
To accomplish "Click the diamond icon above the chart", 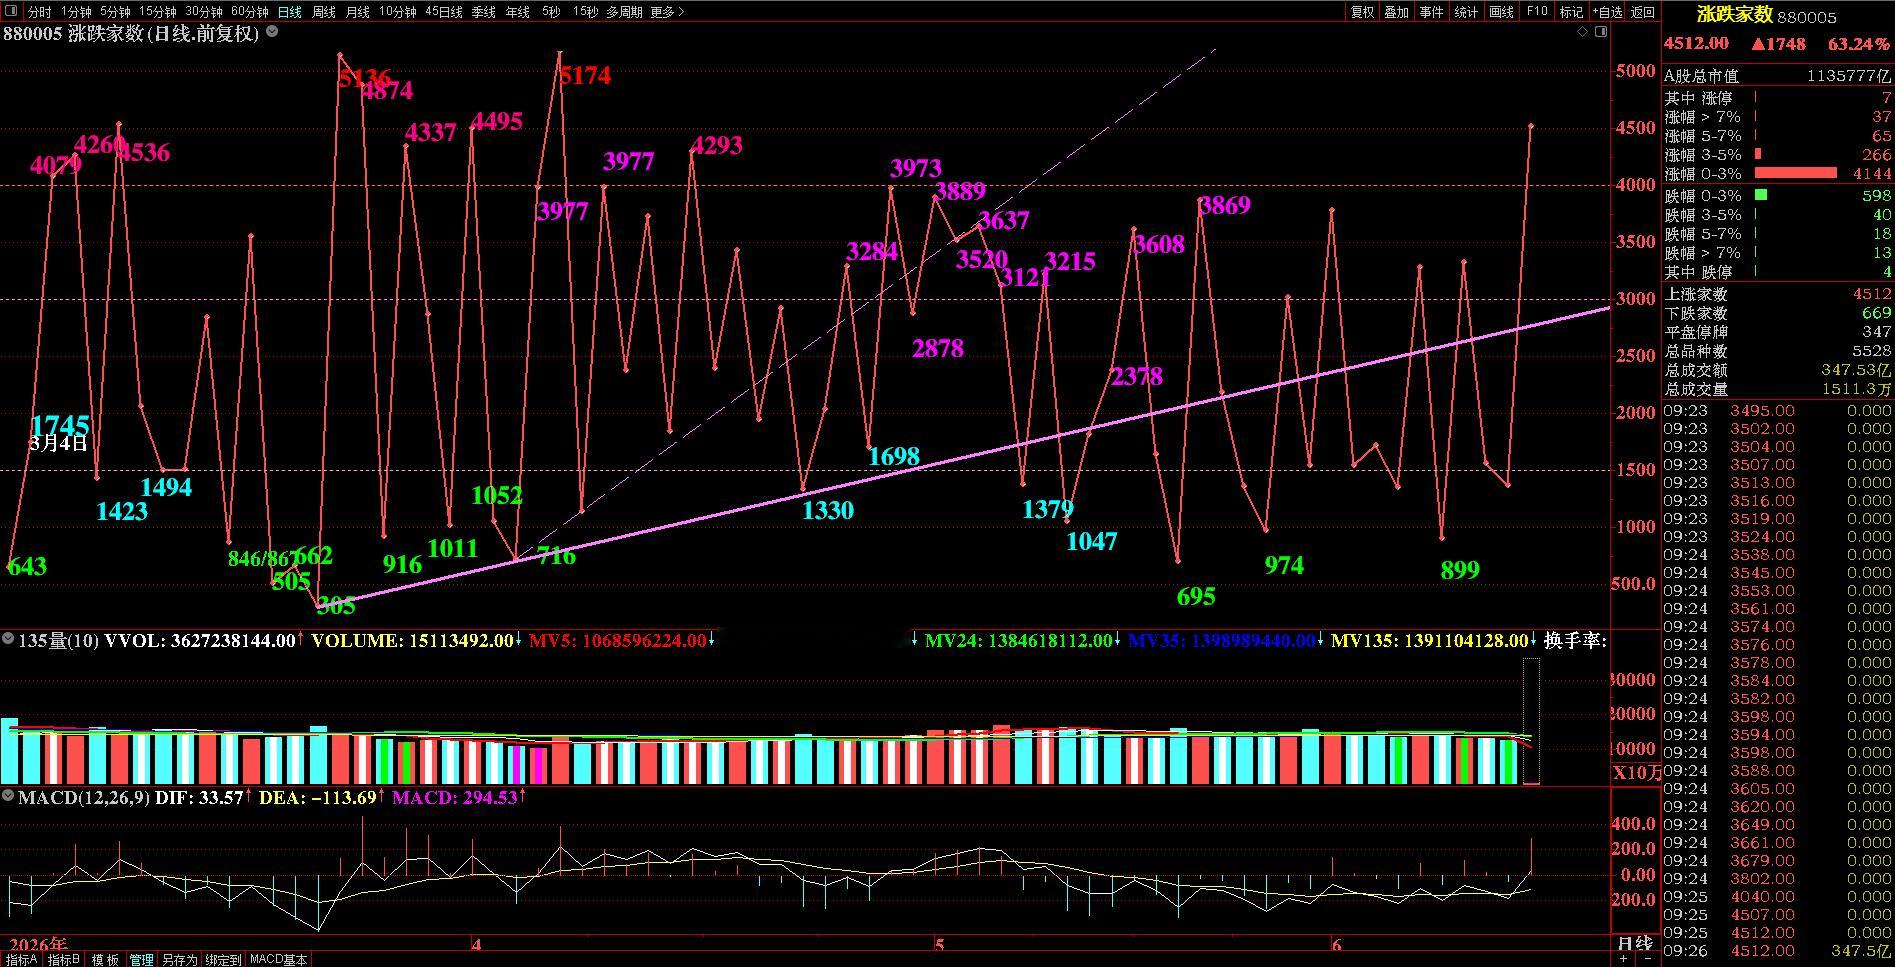I will (x=1582, y=32).
